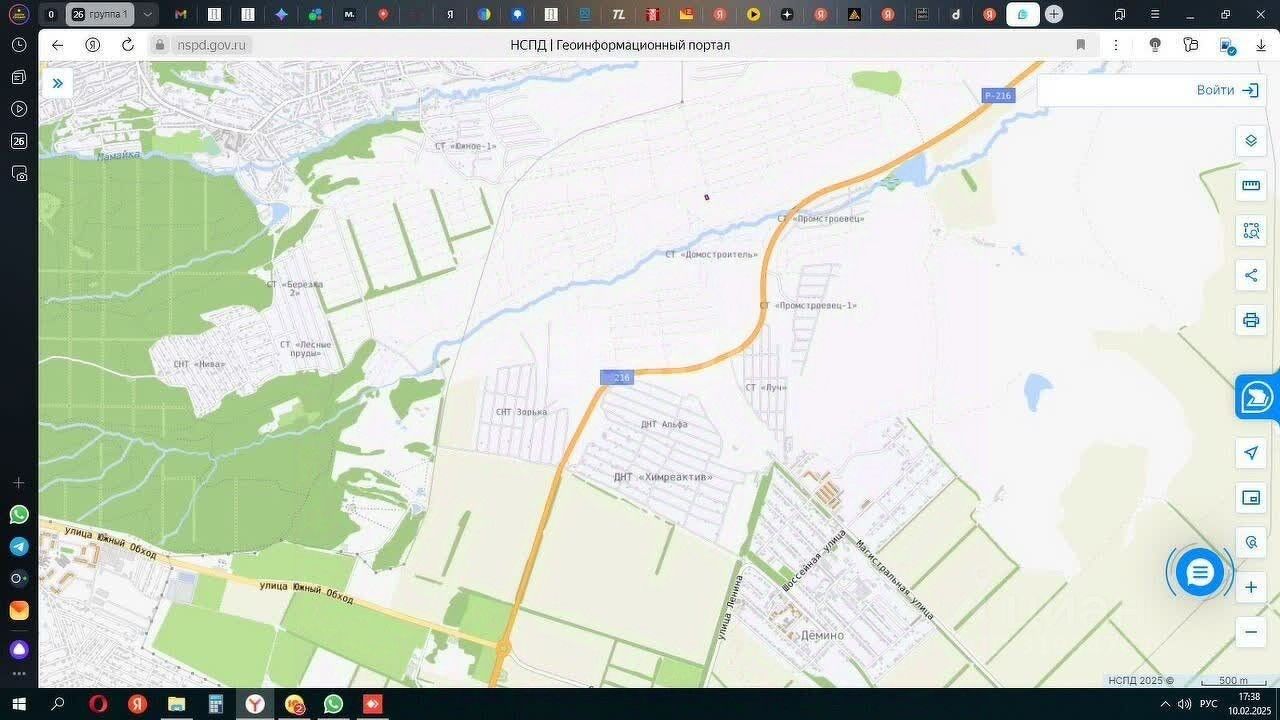Image resolution: width=1280 pixels, height=720 pixels.
Task: Open Yandex home via the Я button
Action: pyautogui.click(x=92, y=45)
